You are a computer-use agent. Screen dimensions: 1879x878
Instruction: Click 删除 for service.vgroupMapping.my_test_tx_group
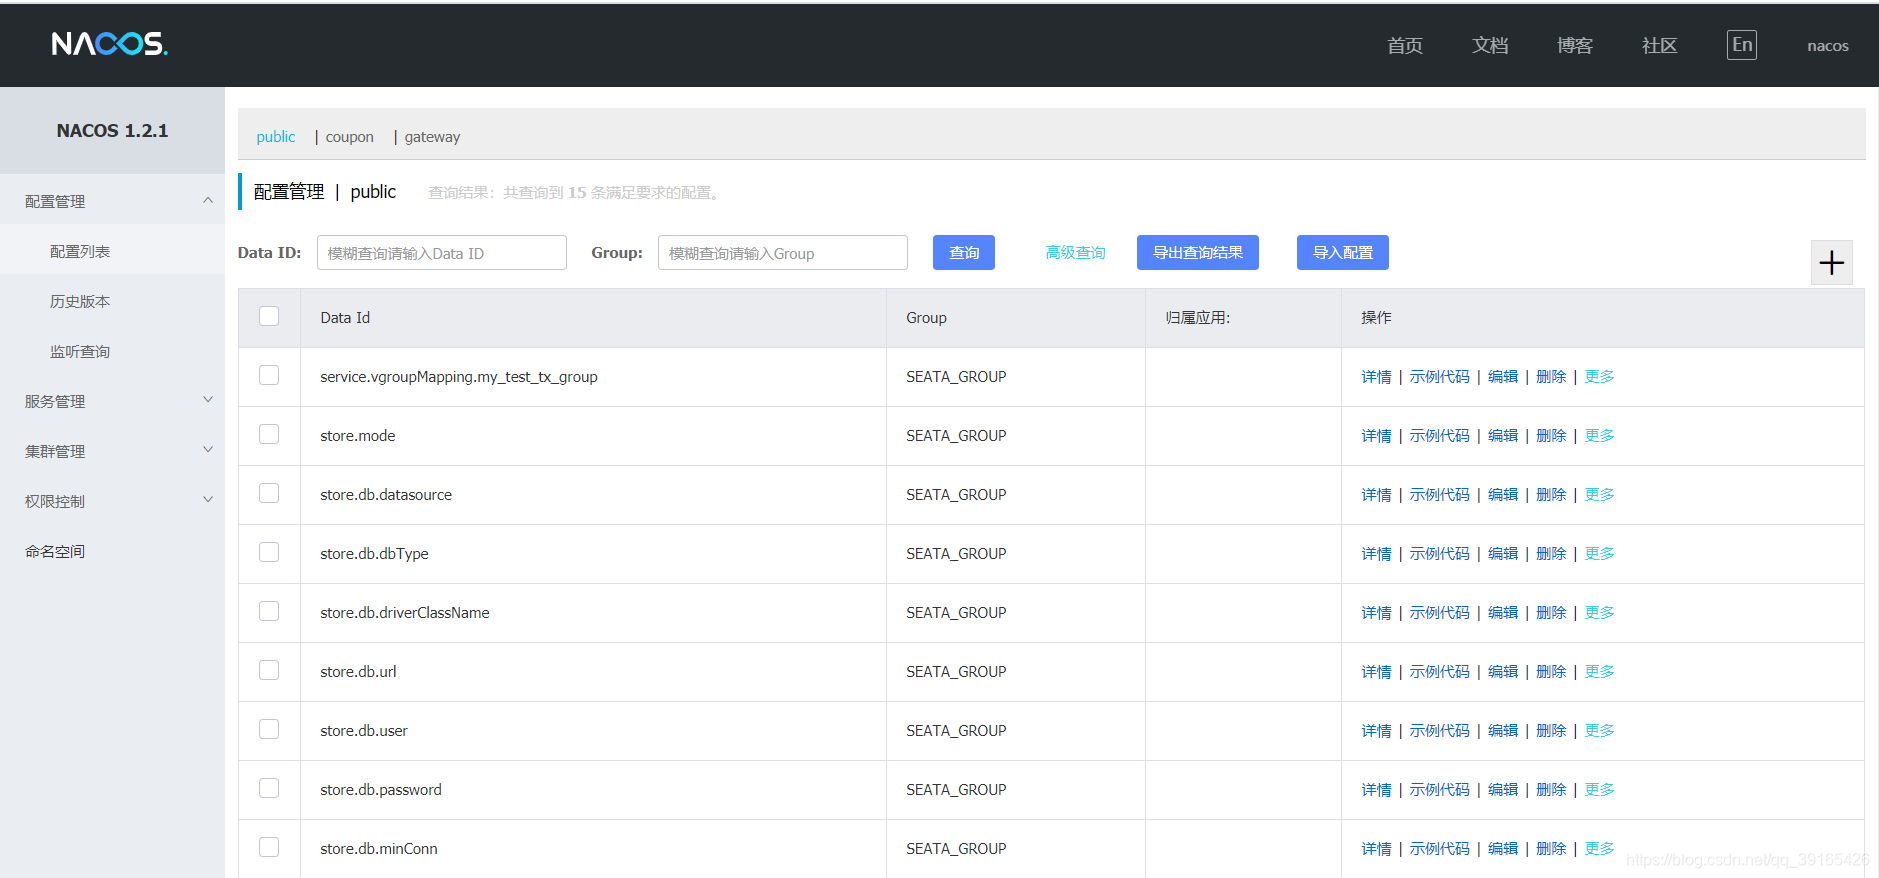click(x=1551, y=377)
